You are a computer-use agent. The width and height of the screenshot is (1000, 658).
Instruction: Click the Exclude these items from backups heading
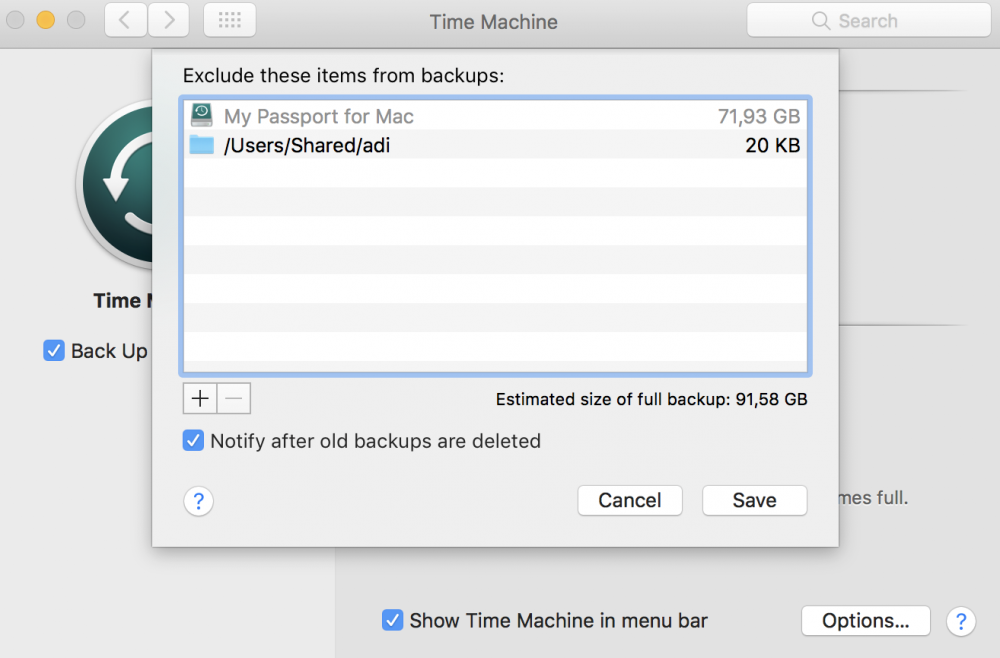point(343,76)
